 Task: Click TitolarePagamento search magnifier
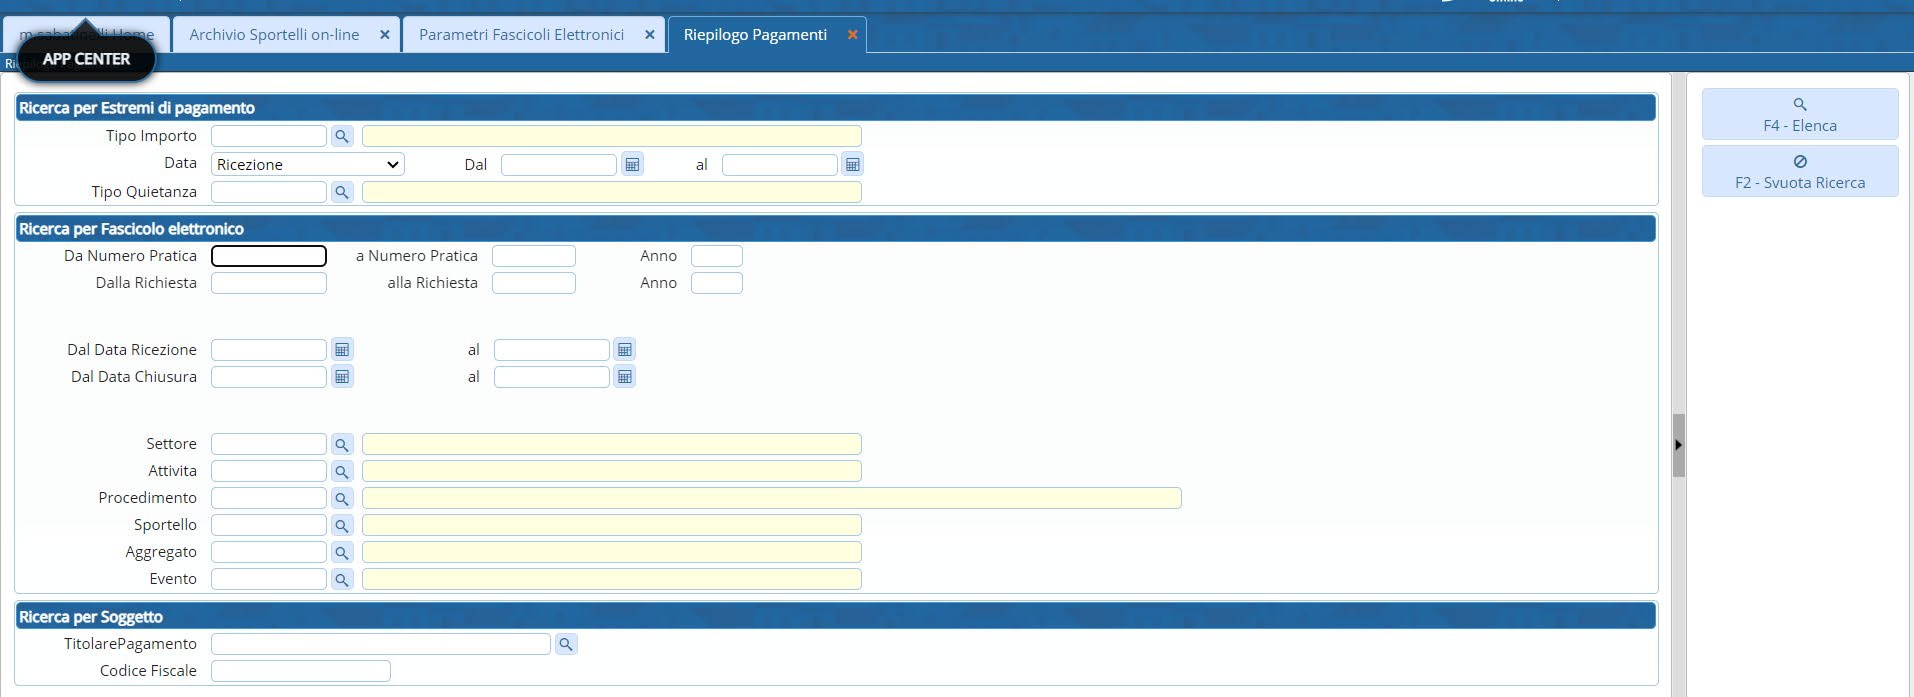[566, 645]
